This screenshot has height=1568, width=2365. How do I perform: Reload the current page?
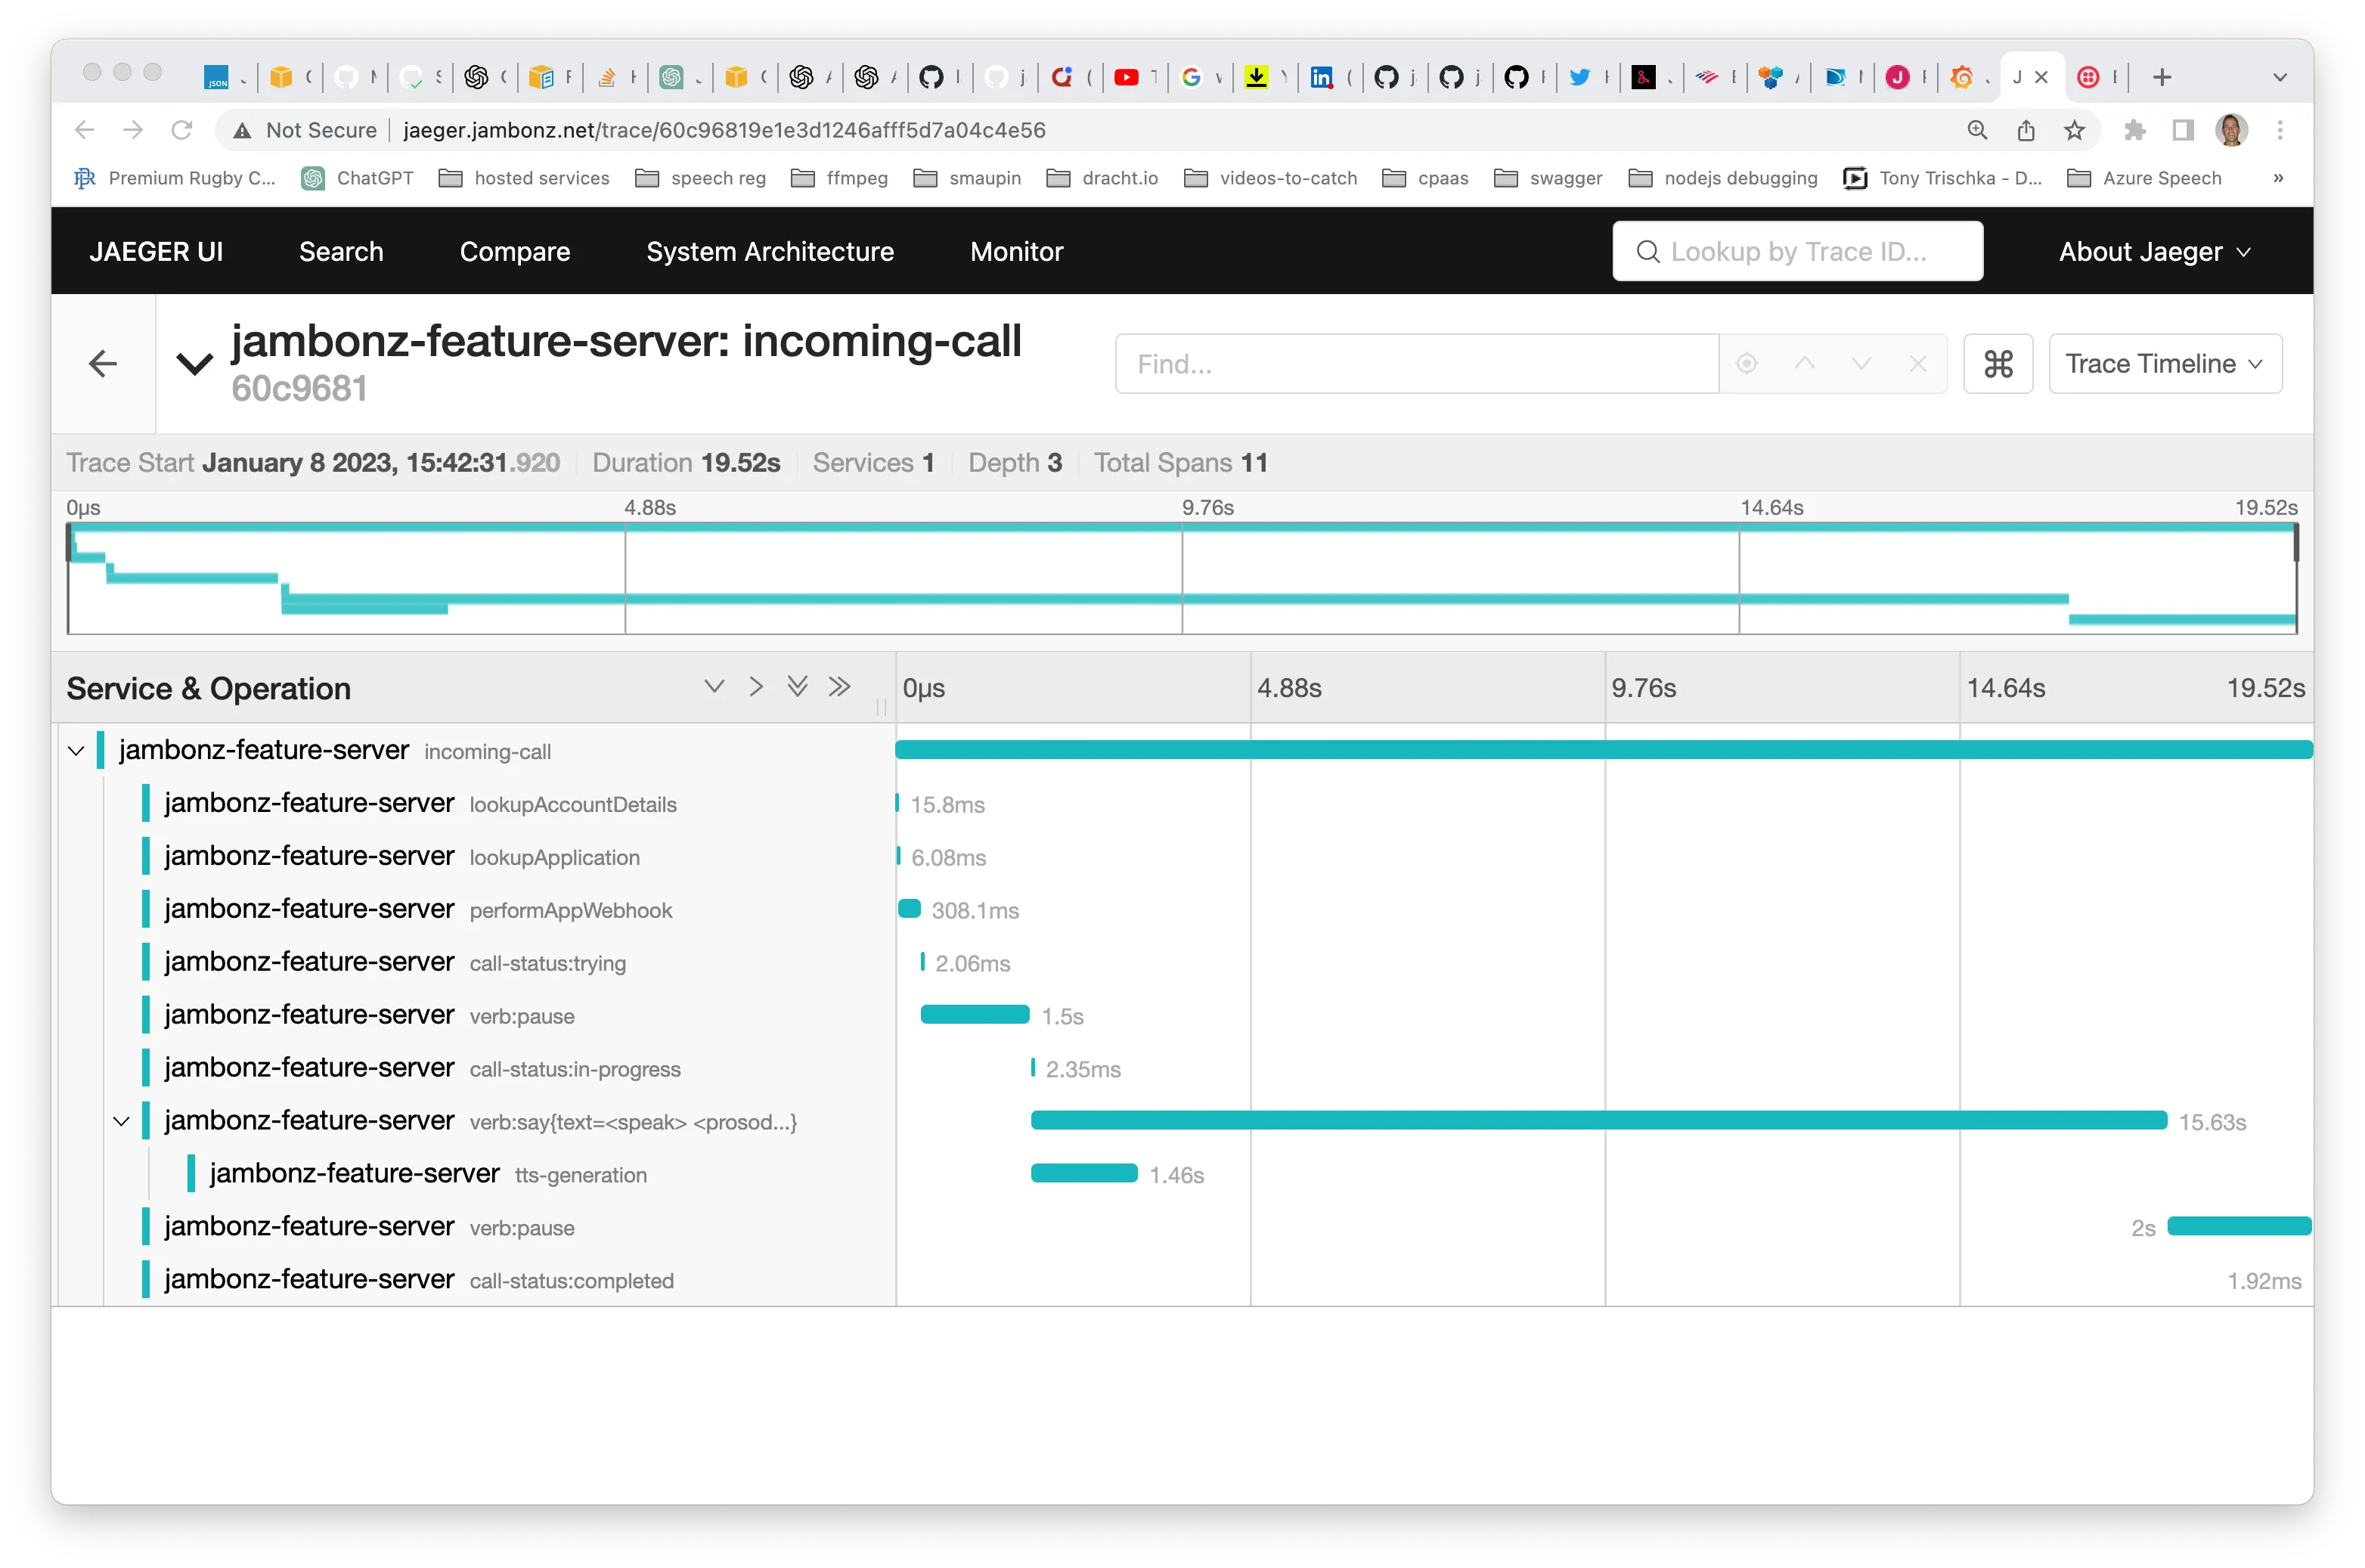[x=181, y=130]
